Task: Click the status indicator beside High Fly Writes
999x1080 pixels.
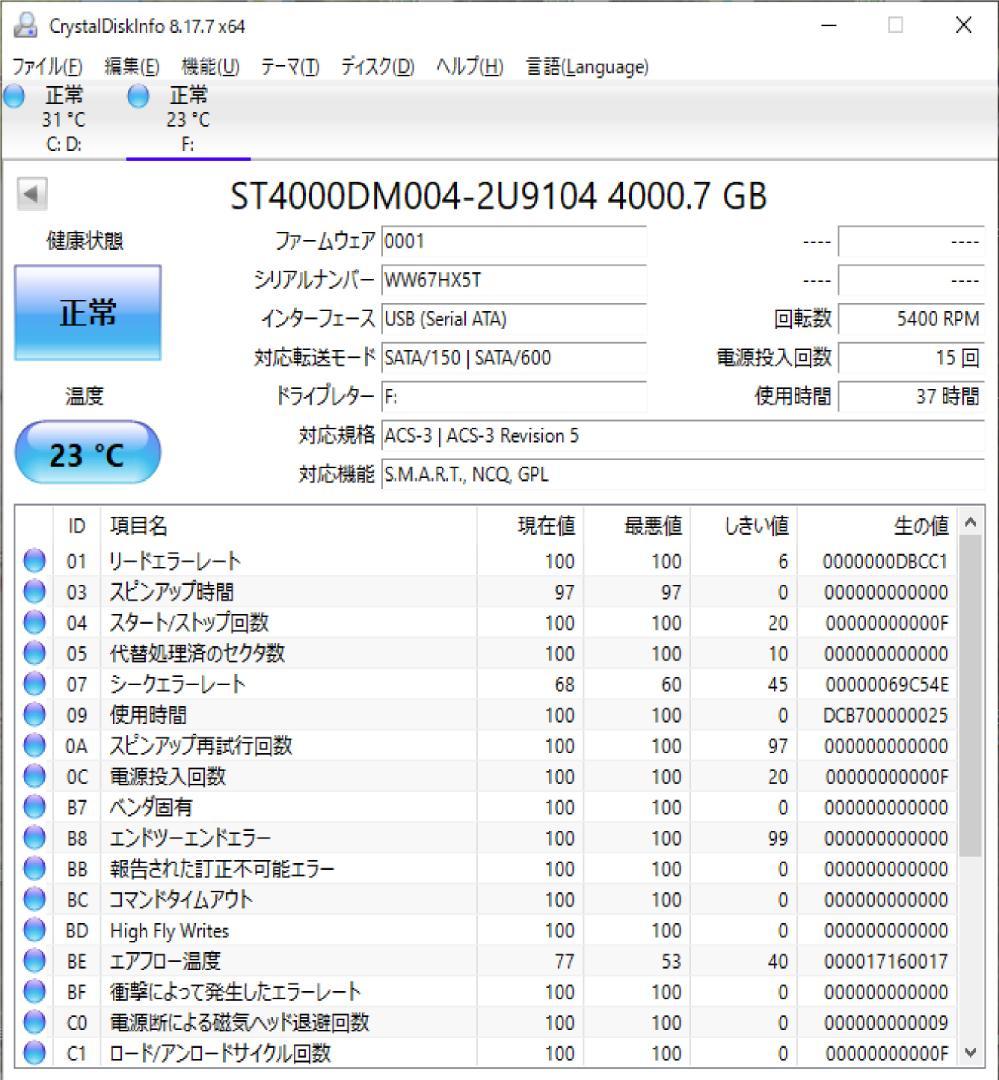Action: [33, 931]
